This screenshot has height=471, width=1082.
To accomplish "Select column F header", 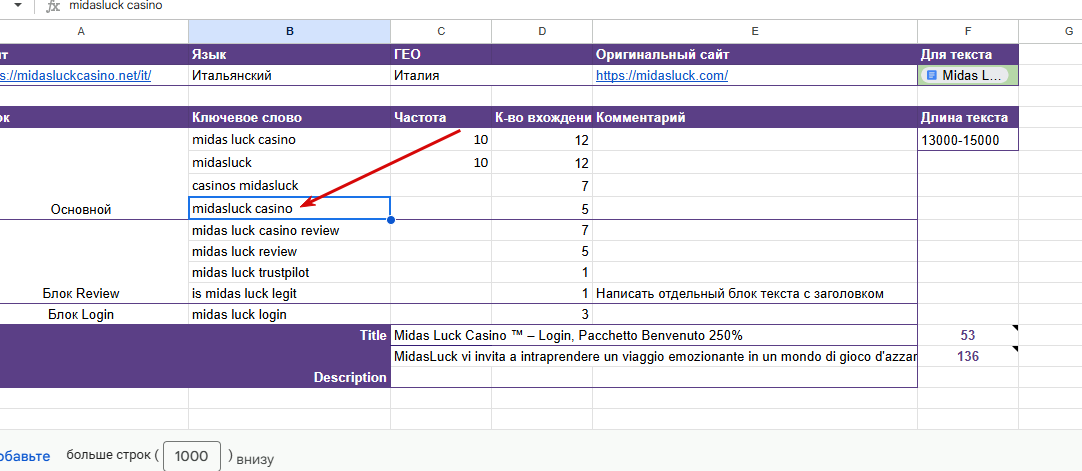I will pyautogui.click(x=968, y=31).
